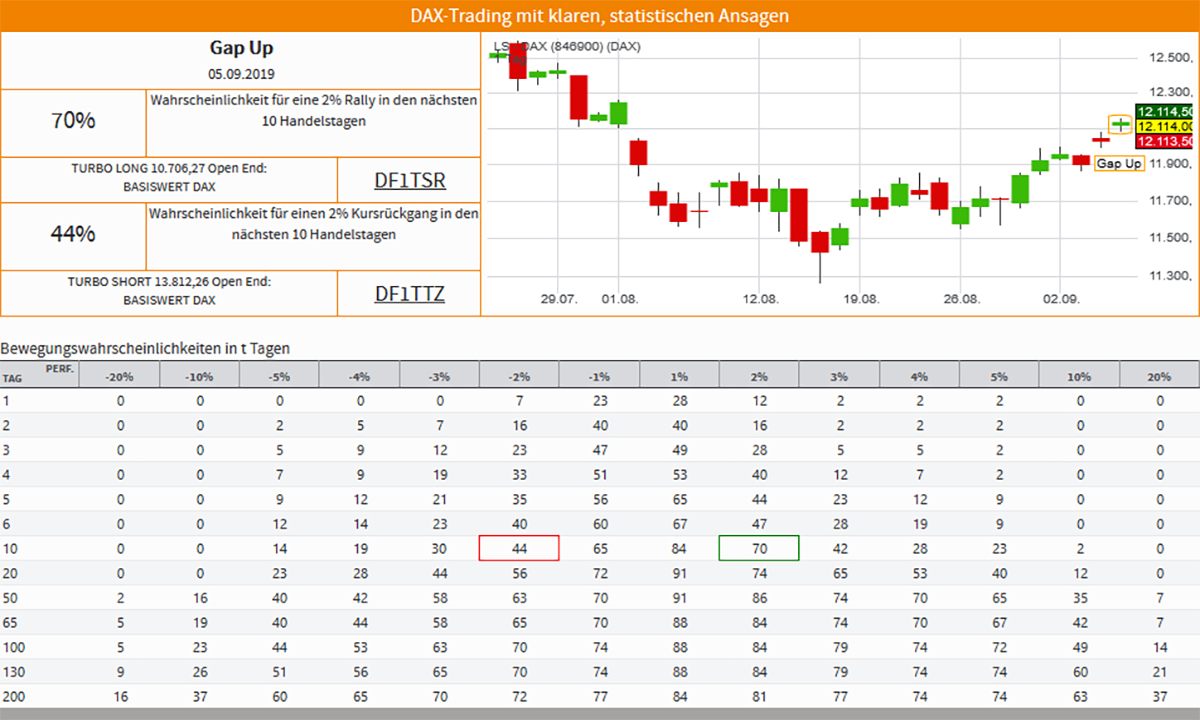Click the 20% column header

pos(1160,375)
